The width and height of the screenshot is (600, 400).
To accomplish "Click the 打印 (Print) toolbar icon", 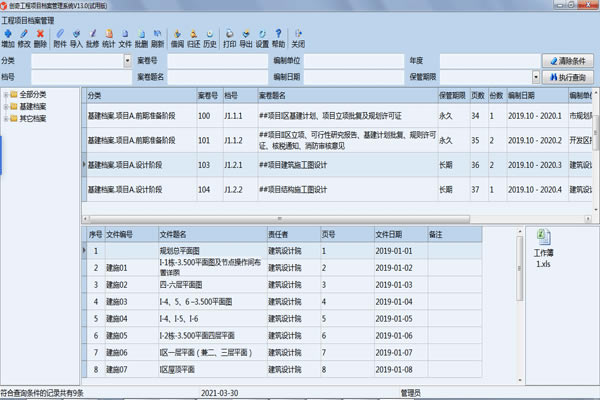I will point(230,38).
